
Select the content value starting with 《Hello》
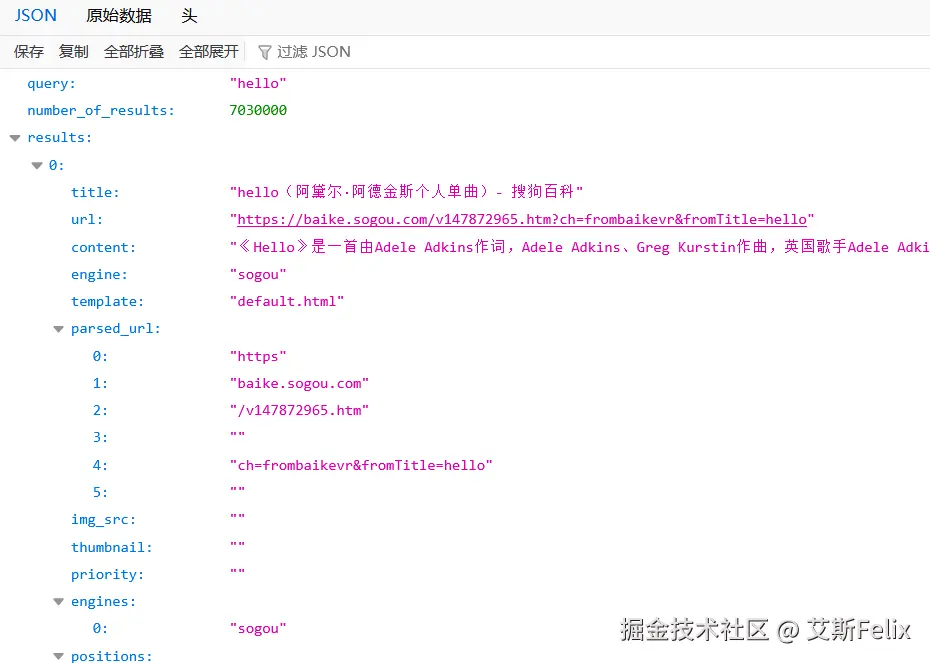click(579, 247)
